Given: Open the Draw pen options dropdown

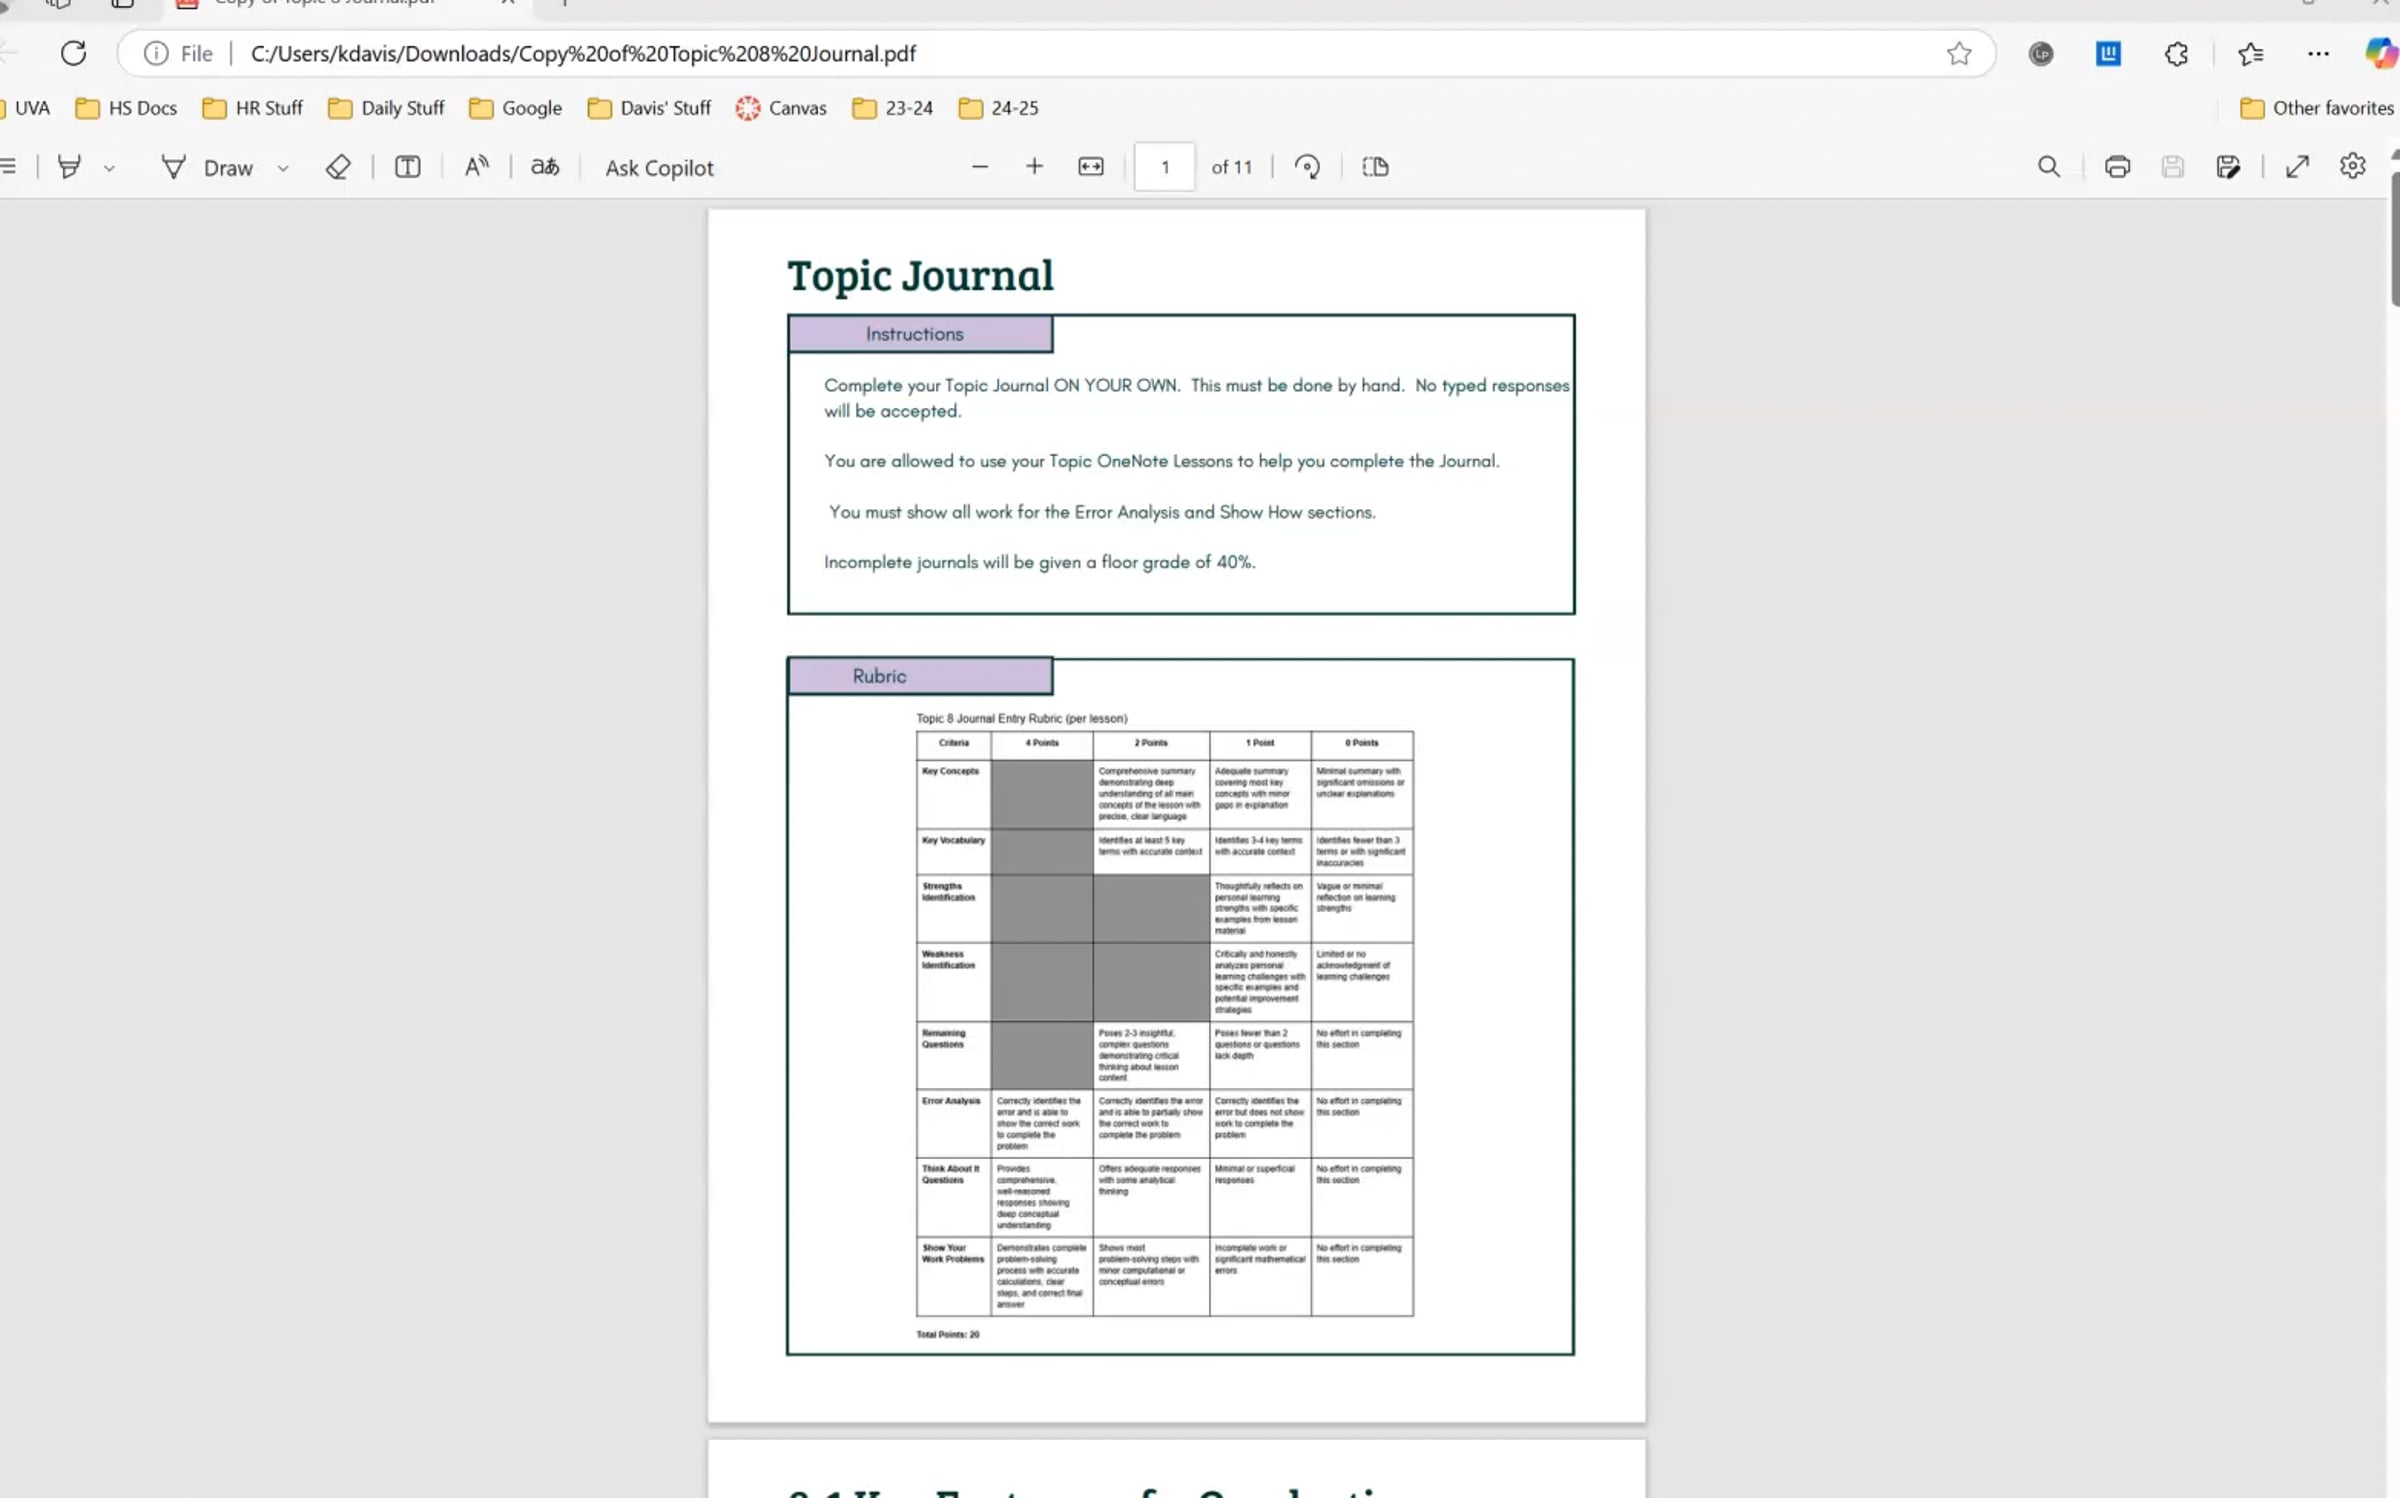Looking at the screenshot, I should coord(283,167).
